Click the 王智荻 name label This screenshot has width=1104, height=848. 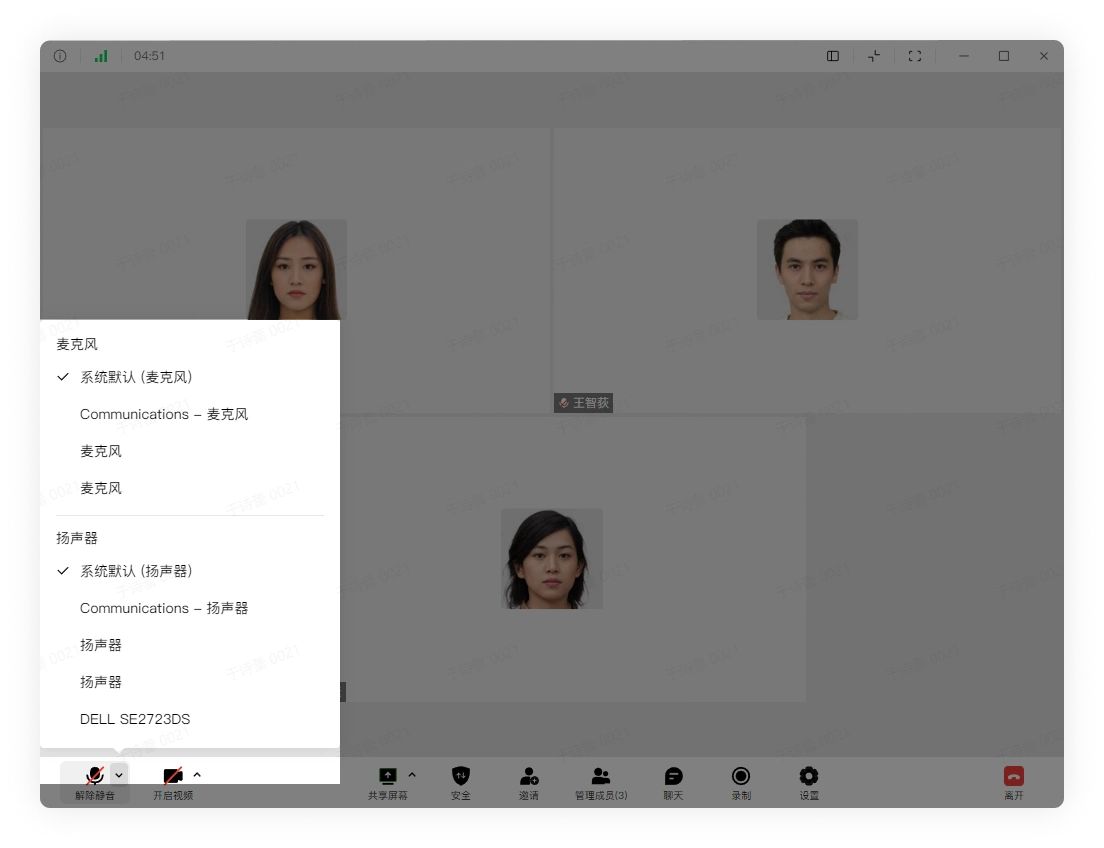[x=583, y=403]
